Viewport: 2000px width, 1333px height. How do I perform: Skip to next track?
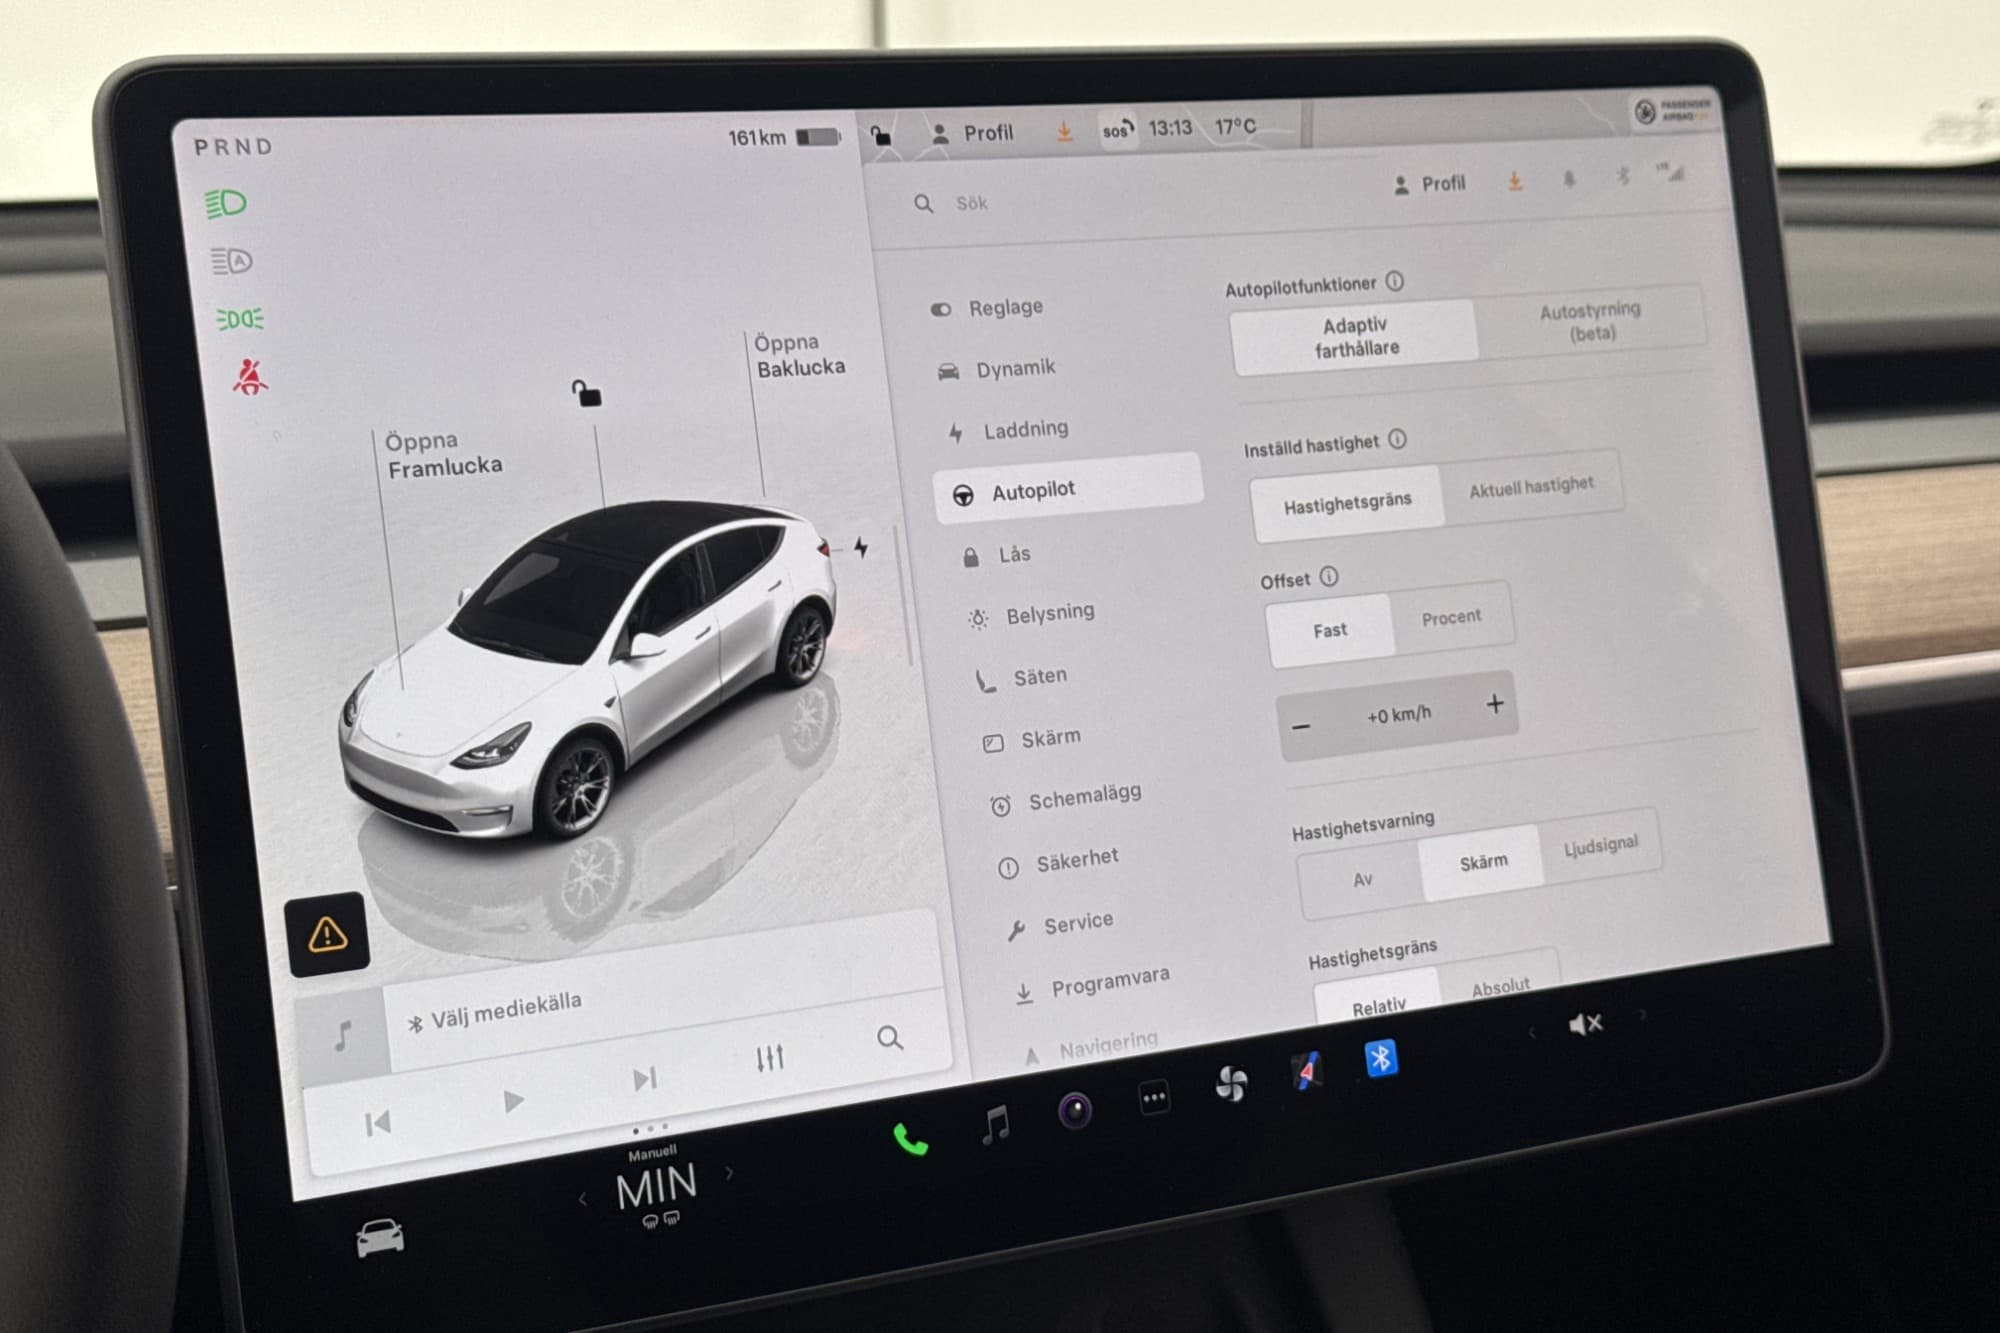[645, 1078]
